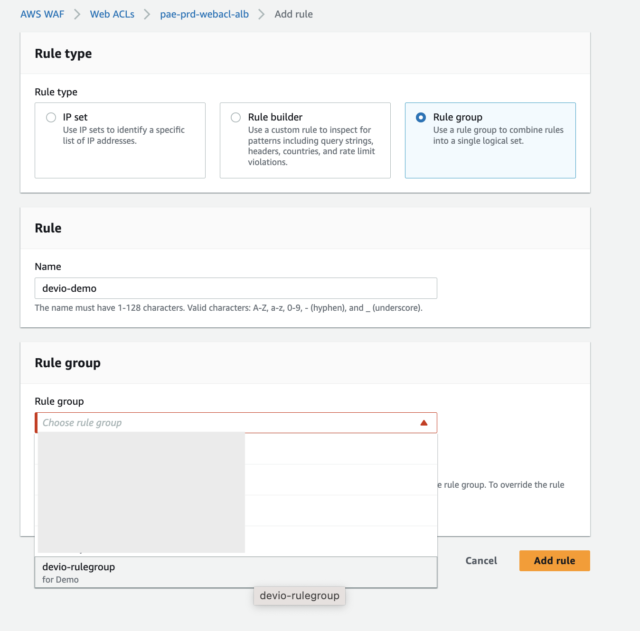Click the Cancel button
Viewport: 640px width, 631px height.
481,560
